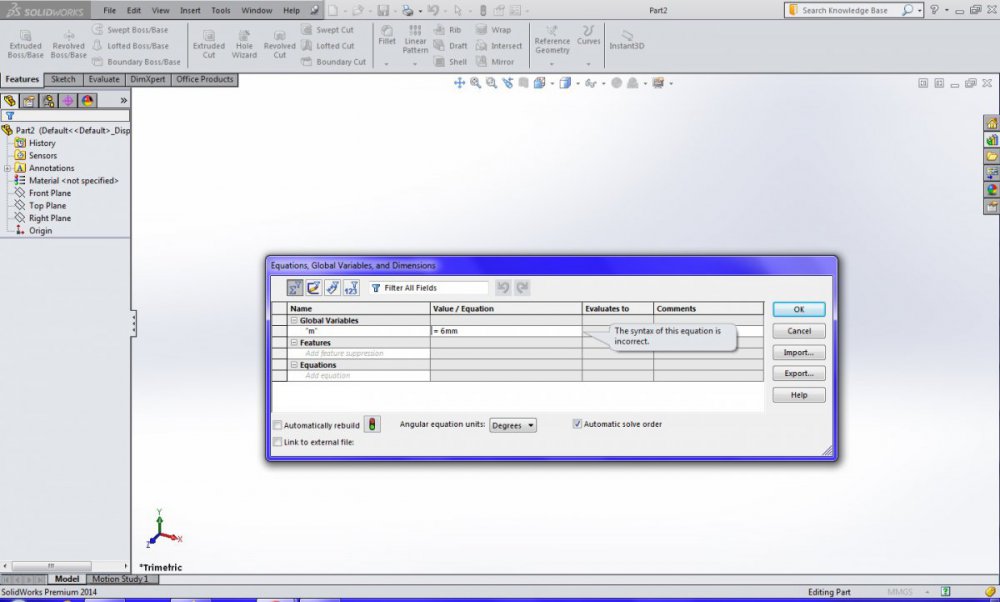Open the ConfigurationManager tab icon
This screenshot has width=1000, height=602.
pos(48,101)
